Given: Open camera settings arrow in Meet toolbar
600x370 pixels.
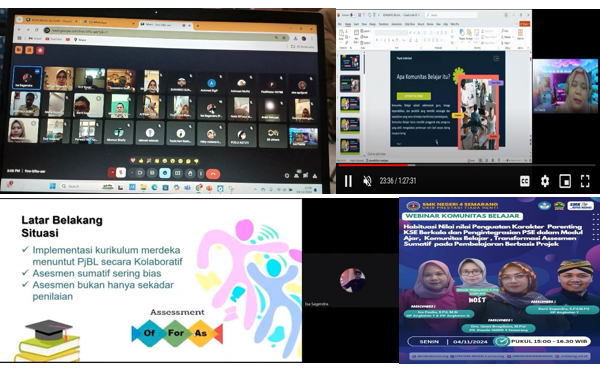Looking at the screenshot, I should pos(132,173).
